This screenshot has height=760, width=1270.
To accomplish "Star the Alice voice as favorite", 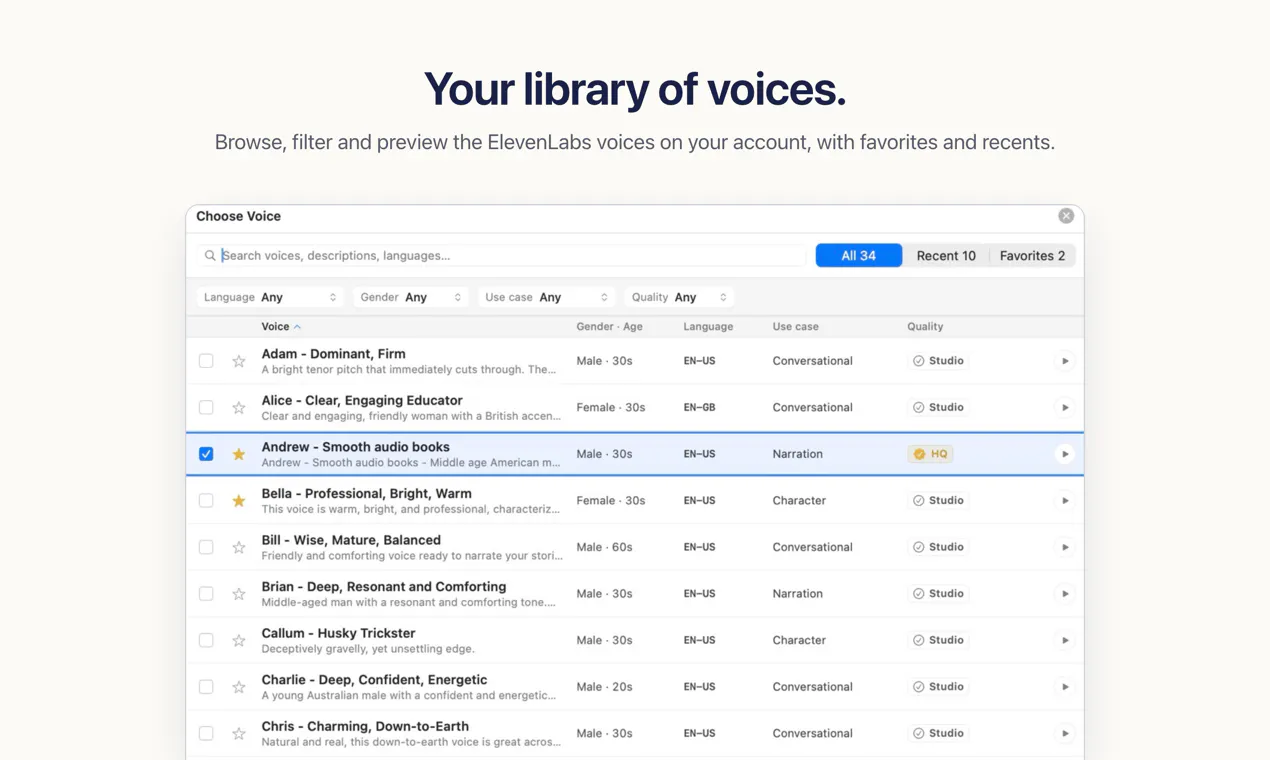I will (239, 408).
